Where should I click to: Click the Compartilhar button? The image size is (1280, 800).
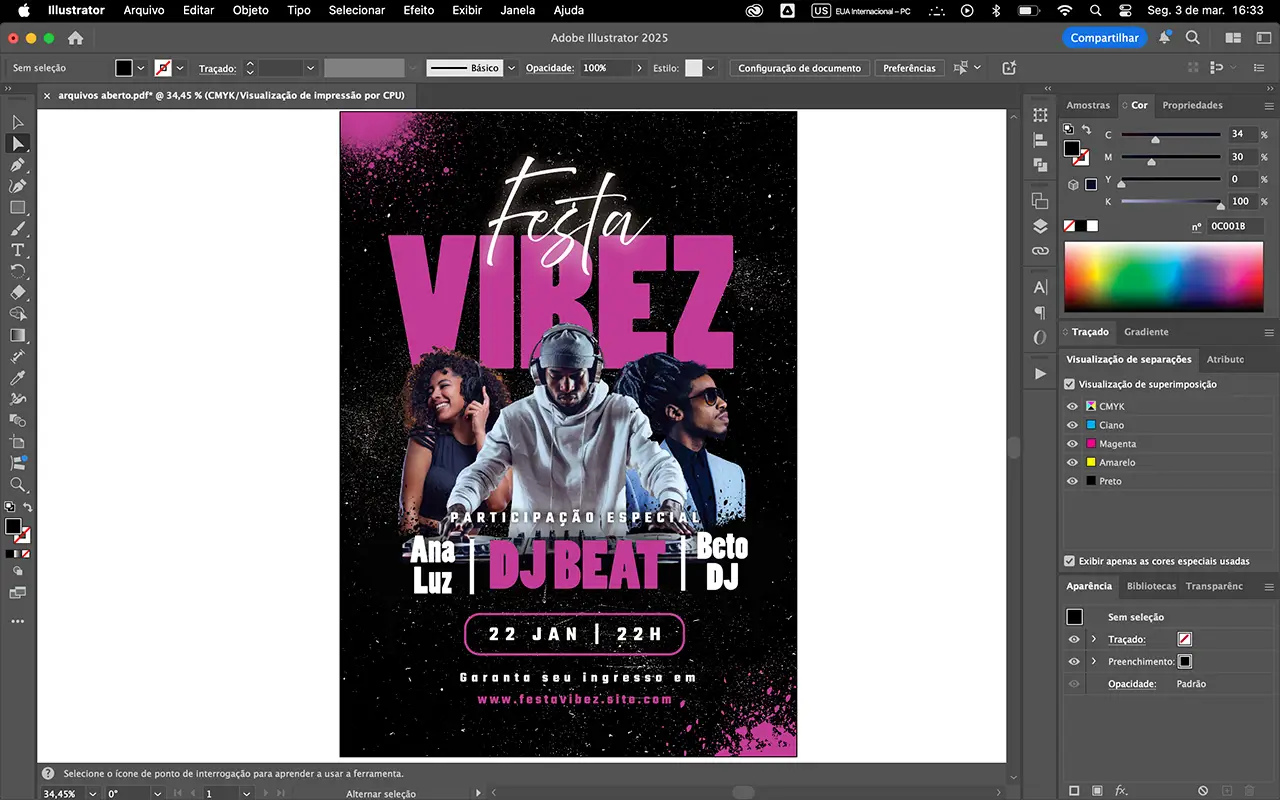tap(1104, 38)
